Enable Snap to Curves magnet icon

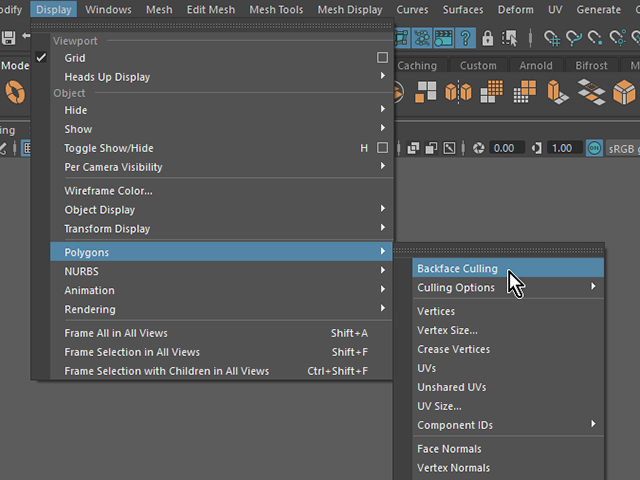coord(573,38)
